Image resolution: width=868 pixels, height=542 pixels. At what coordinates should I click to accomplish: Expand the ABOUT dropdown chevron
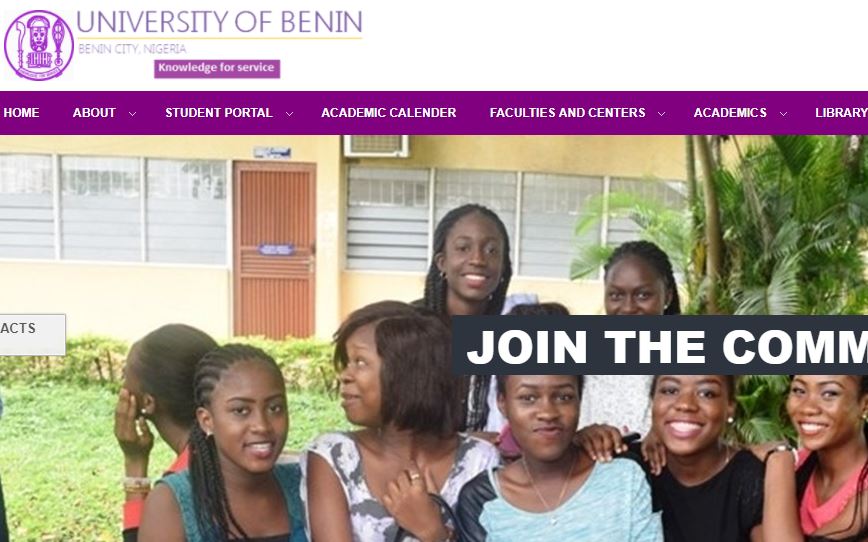[x=132, y=114]
